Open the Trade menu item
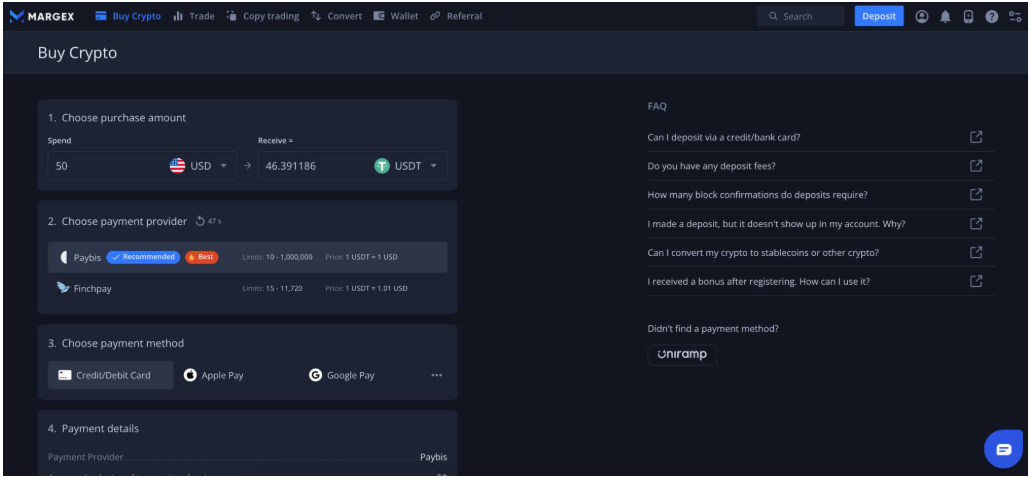 (194, 16)
